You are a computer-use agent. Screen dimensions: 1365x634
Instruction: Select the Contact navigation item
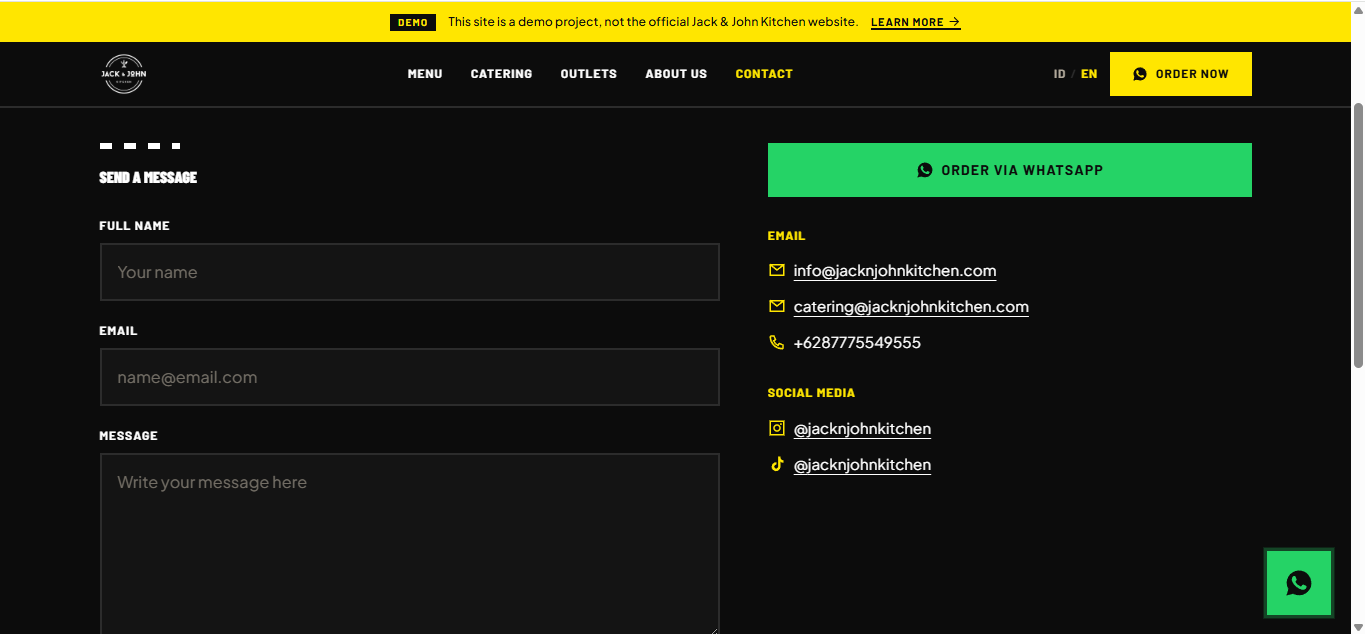[x=764, y=74]
